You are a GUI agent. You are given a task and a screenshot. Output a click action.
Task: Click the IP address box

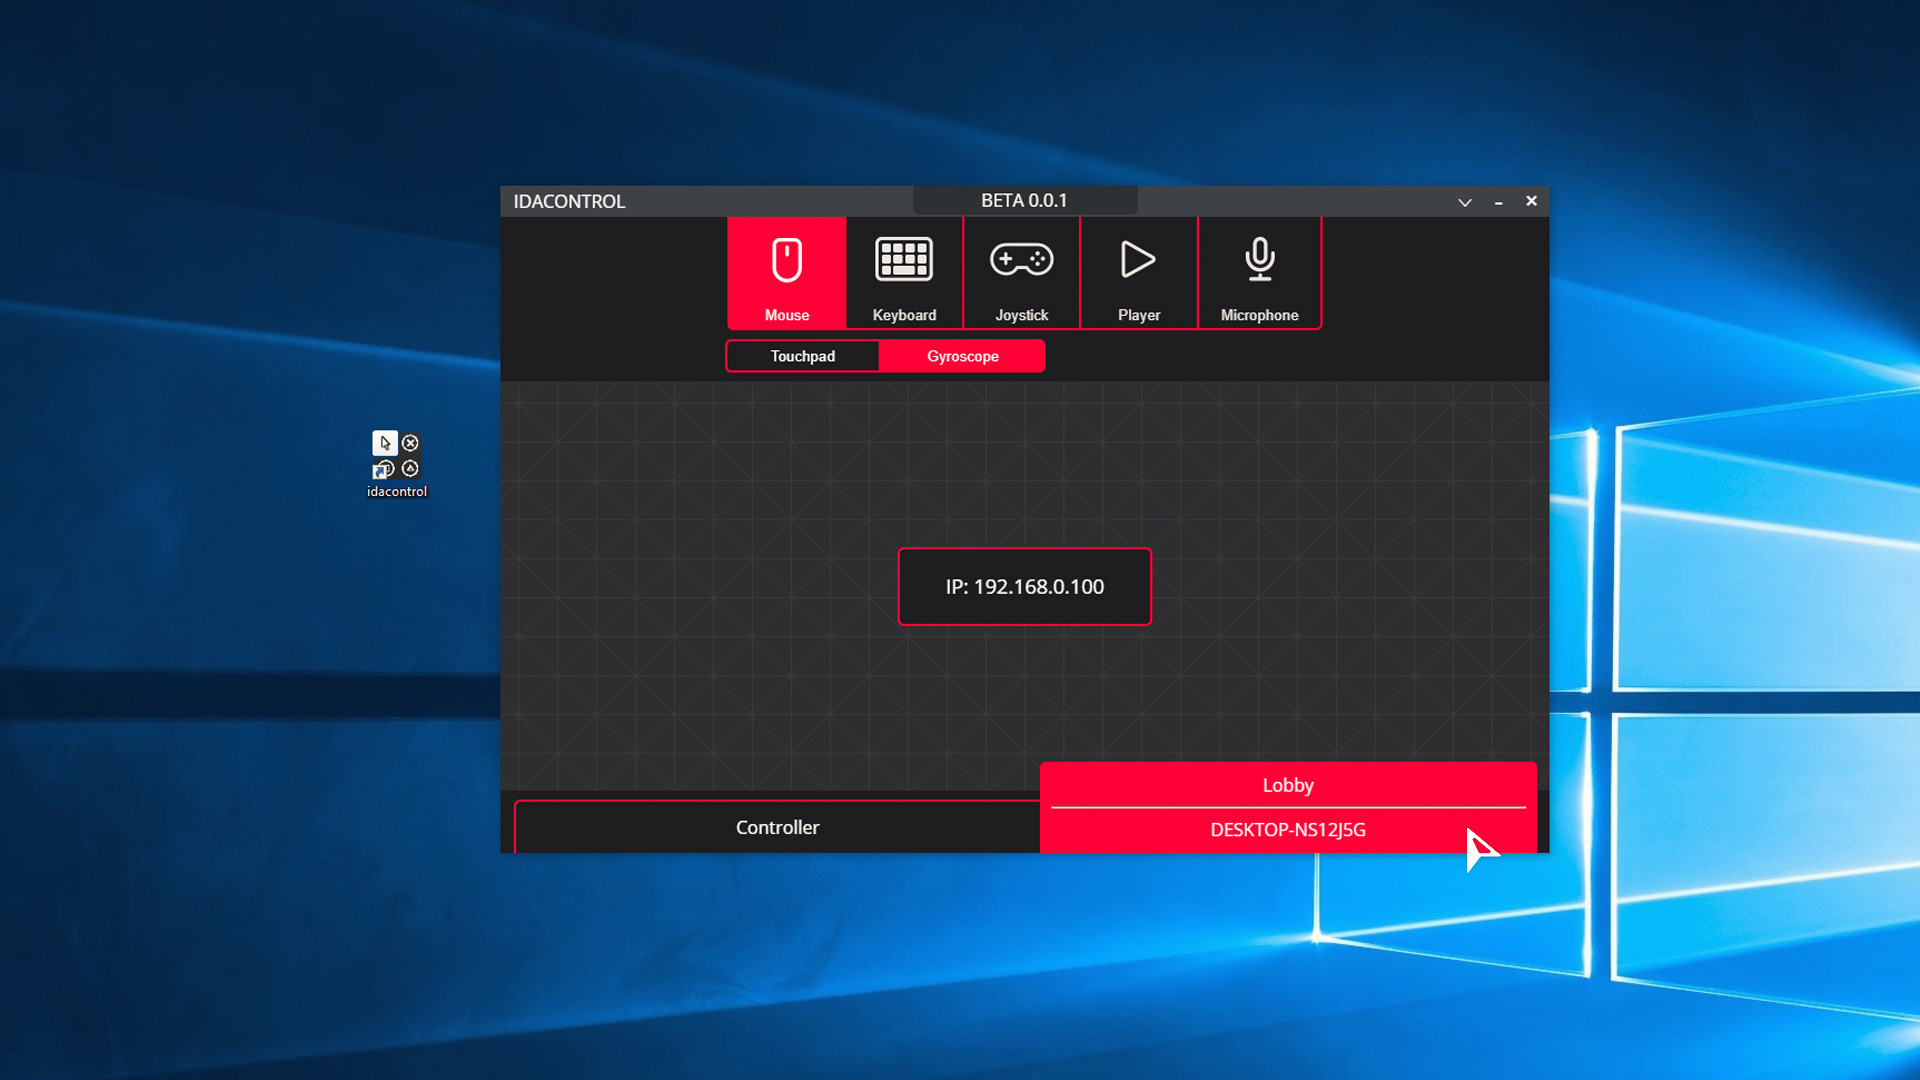click(1024, 587)
